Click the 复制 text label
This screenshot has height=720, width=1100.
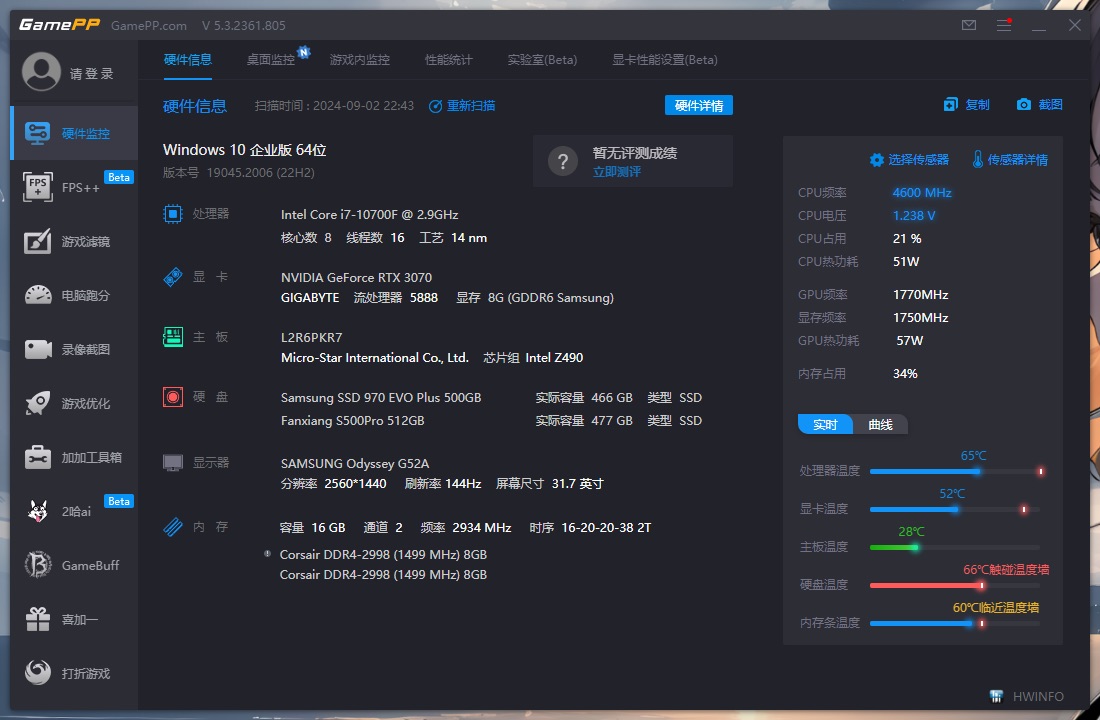[977, 105]
